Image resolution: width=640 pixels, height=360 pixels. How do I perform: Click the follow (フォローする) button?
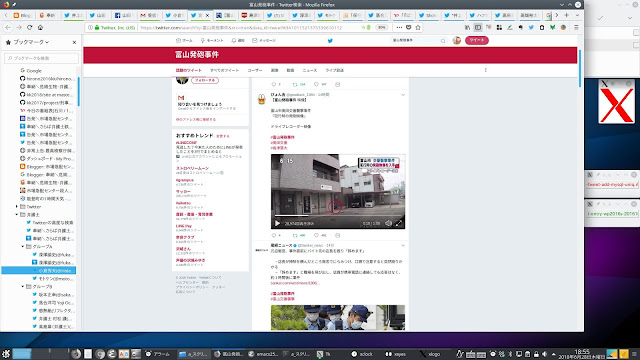point(205,80)
